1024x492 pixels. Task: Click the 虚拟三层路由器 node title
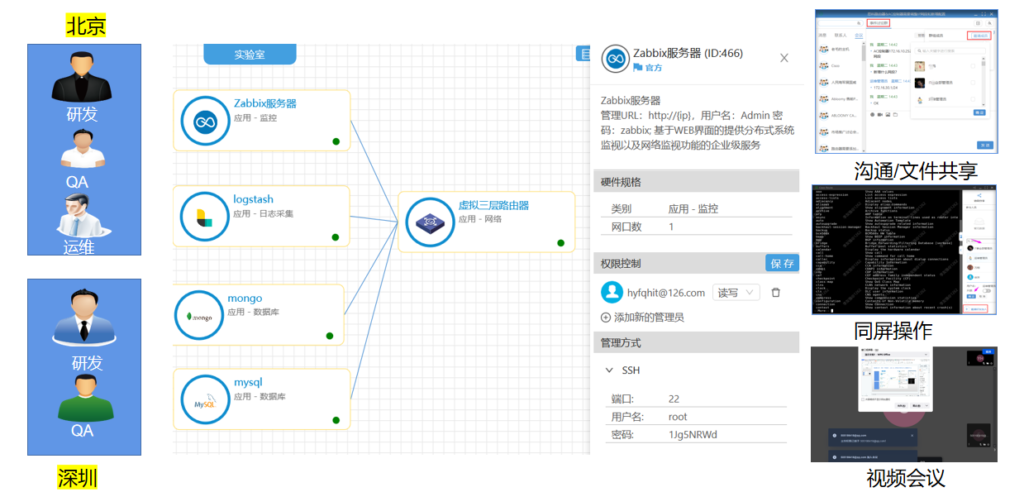tap(494, 205)
